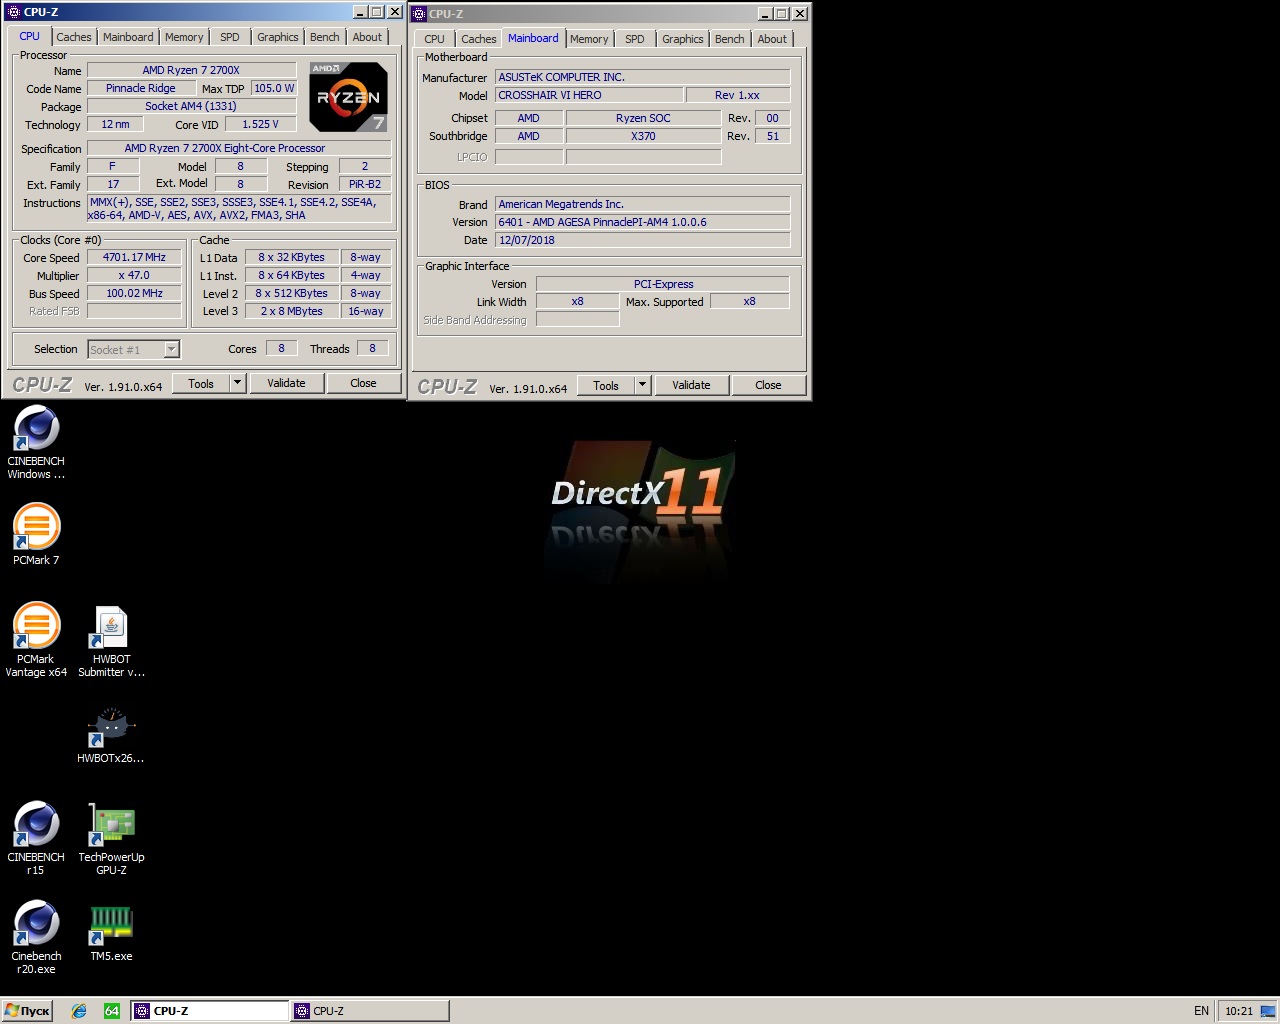1280x1024 pixels.
Task: Launch PCMark 7 desktop icon
Action: coord(36,533)
